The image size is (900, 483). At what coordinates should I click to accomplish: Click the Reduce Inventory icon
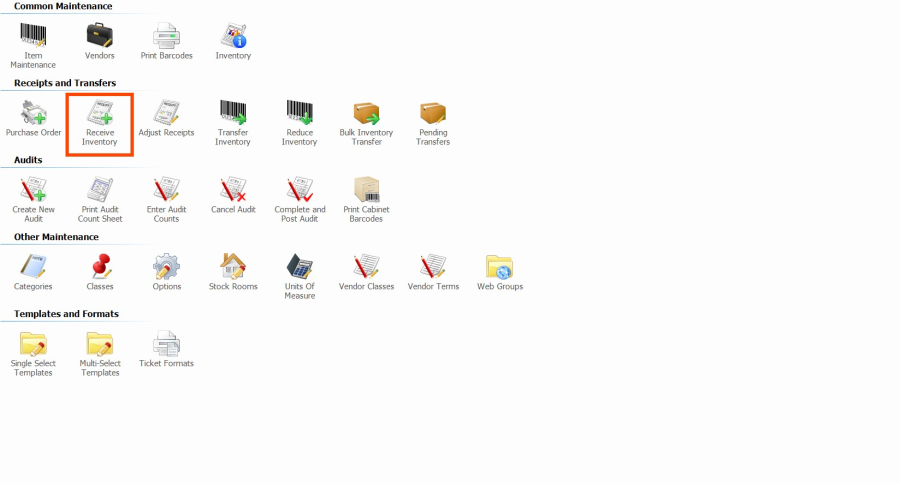[x=299, y=113]
